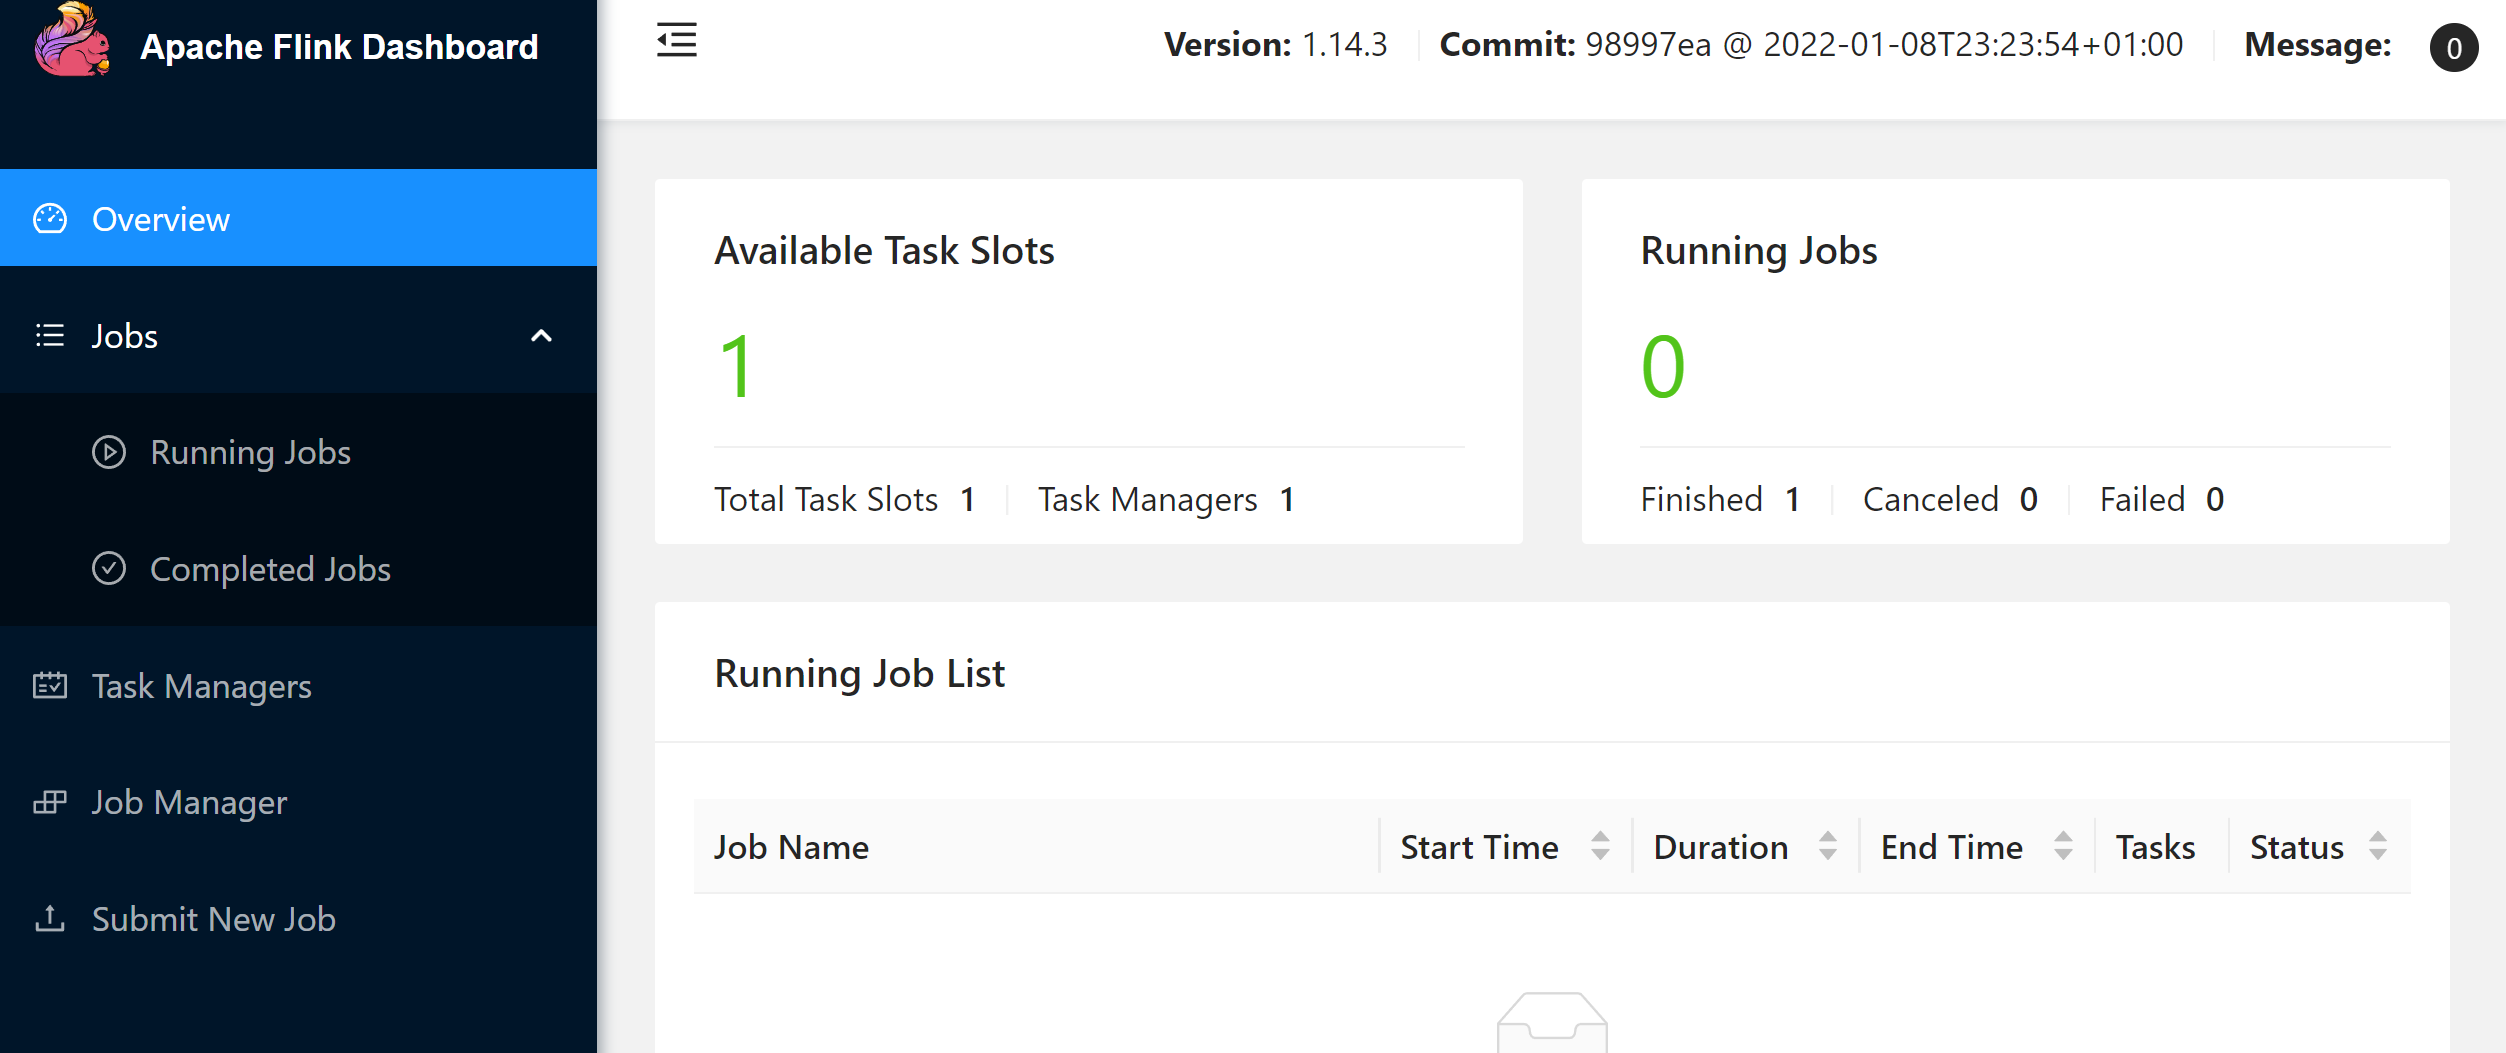Go to Running Jobs page
Screen dimensions: 2506x1053
(298, 453)
